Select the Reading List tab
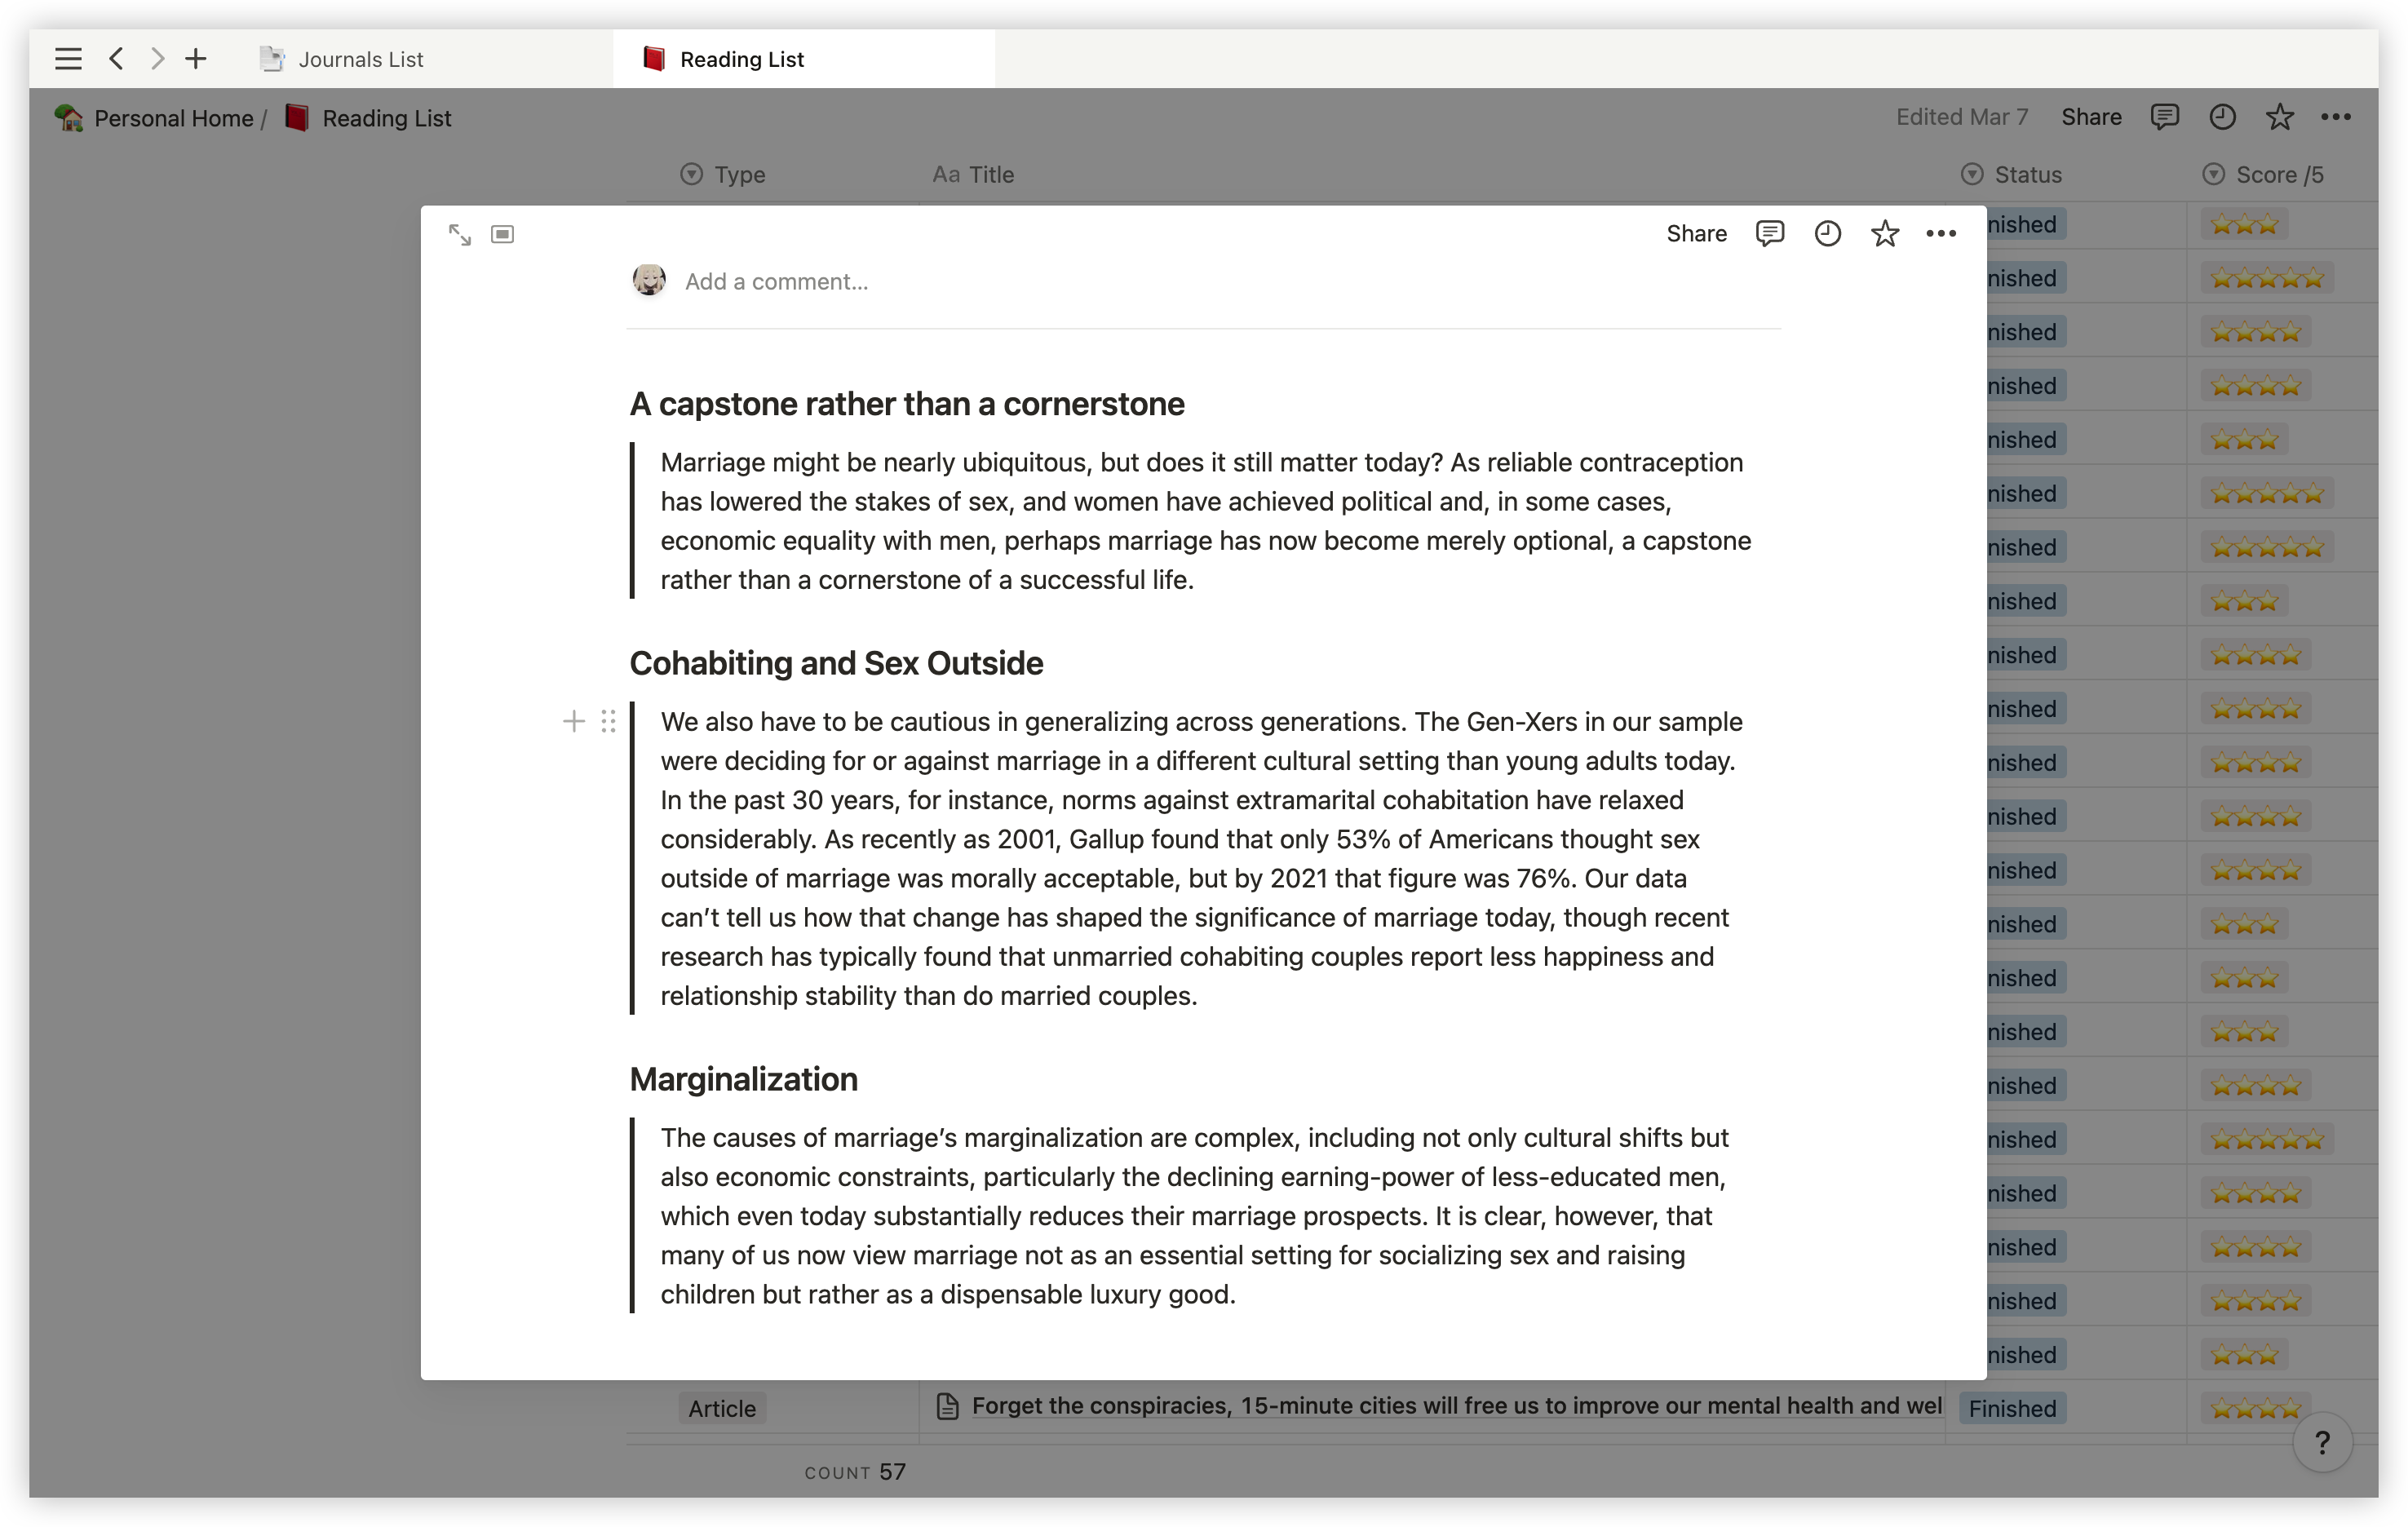 [x=804, y=59]
